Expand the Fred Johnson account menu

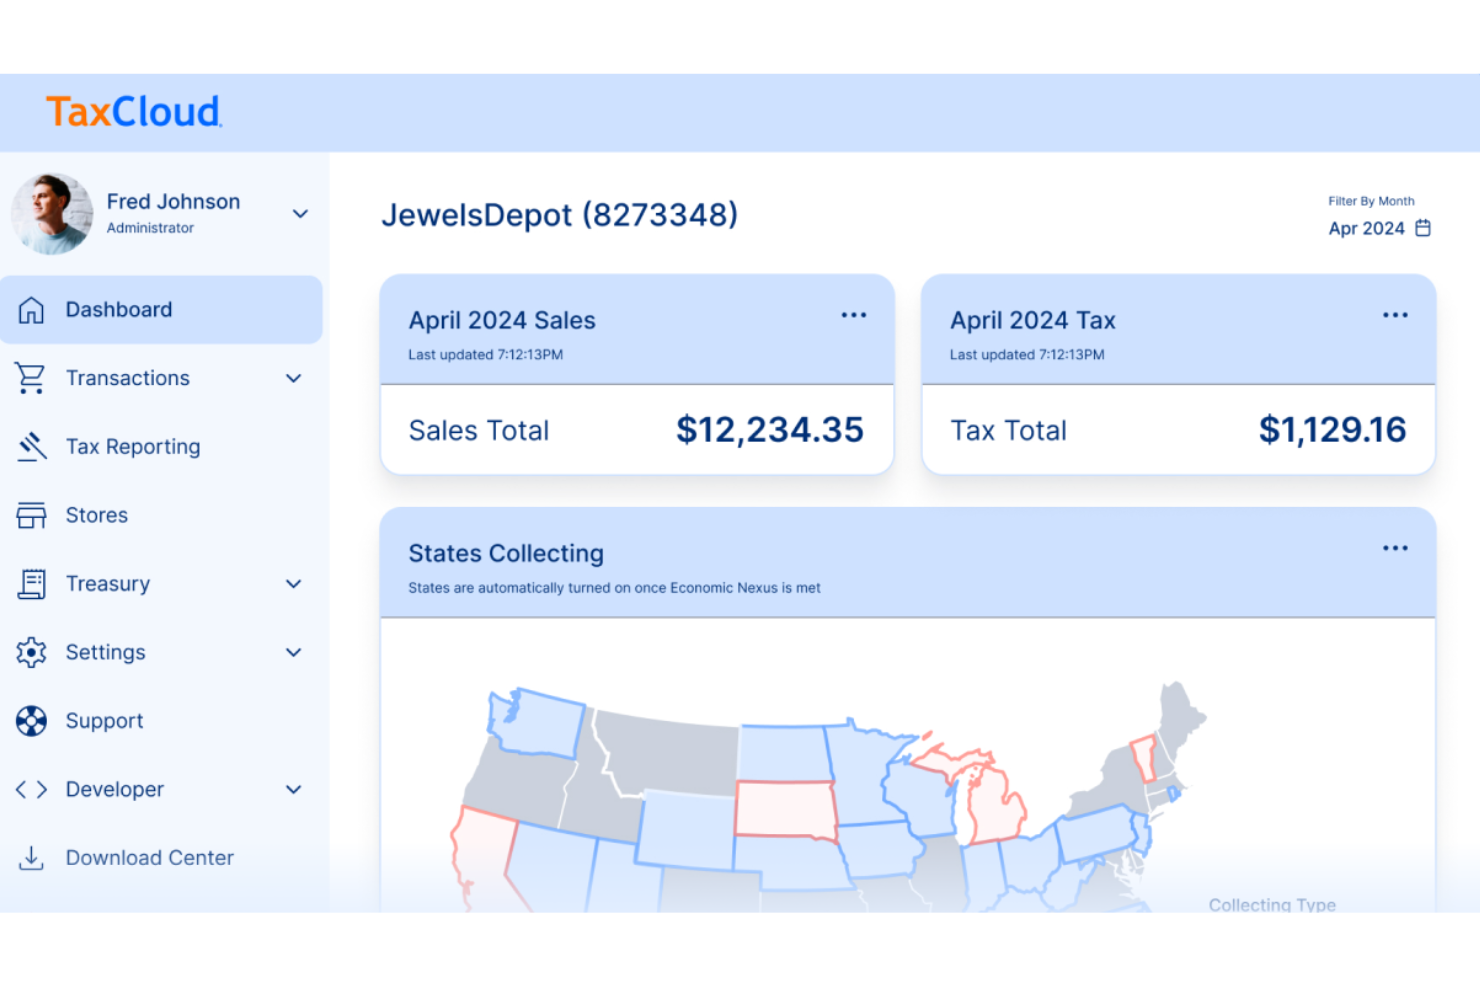(299, 213)
